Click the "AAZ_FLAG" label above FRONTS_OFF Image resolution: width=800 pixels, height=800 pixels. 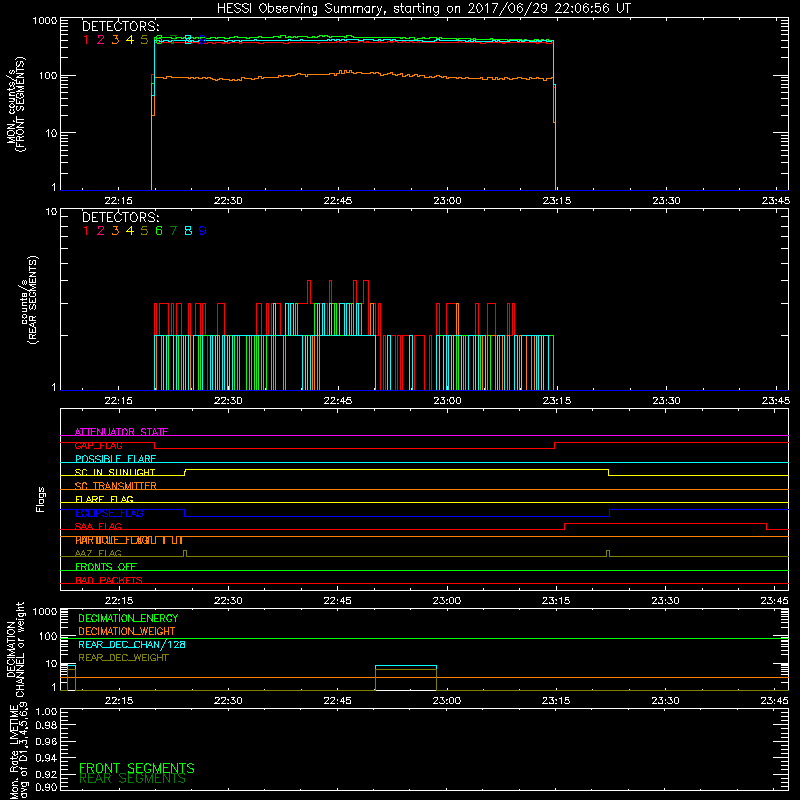click(x=98, y=553)
